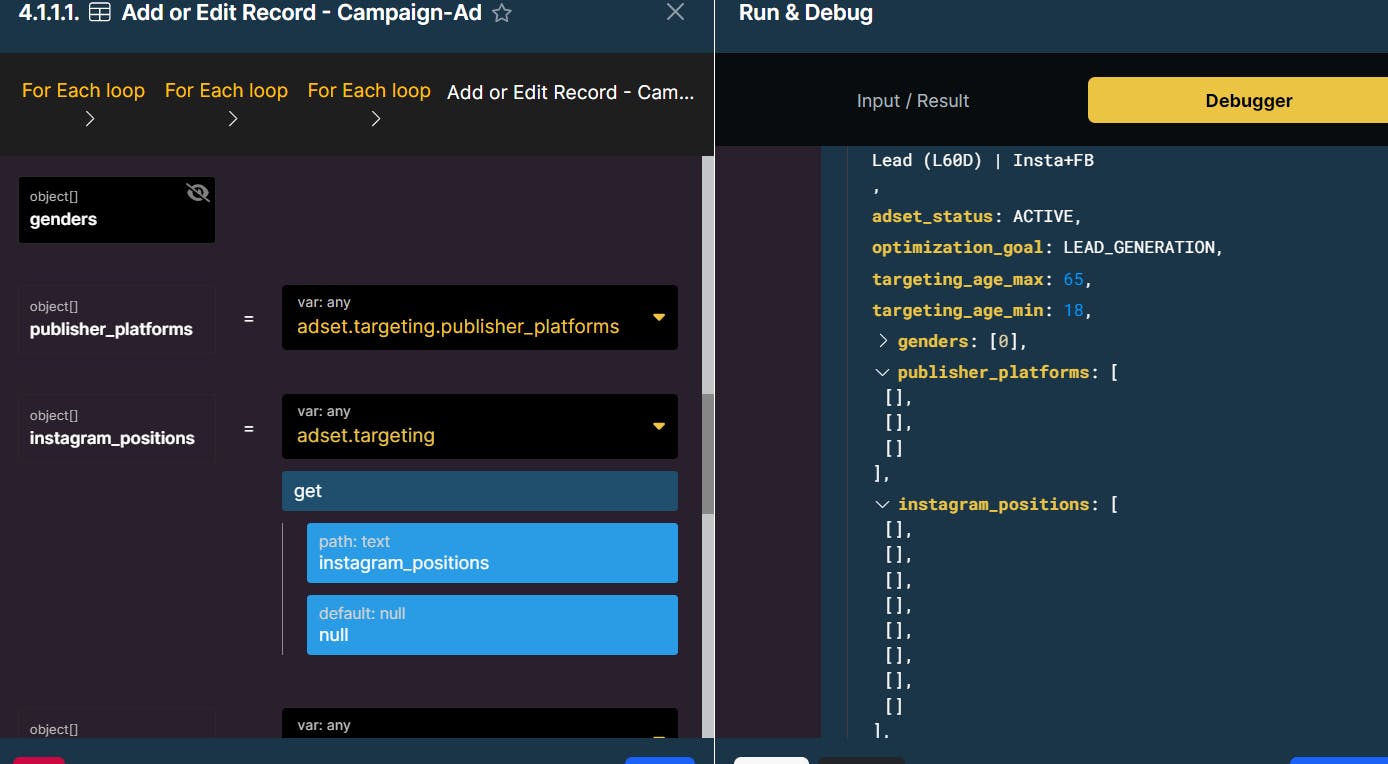Click the Run & Debug heading
The height and width of the screenshot is (764, 1388).
pos(806,13)
